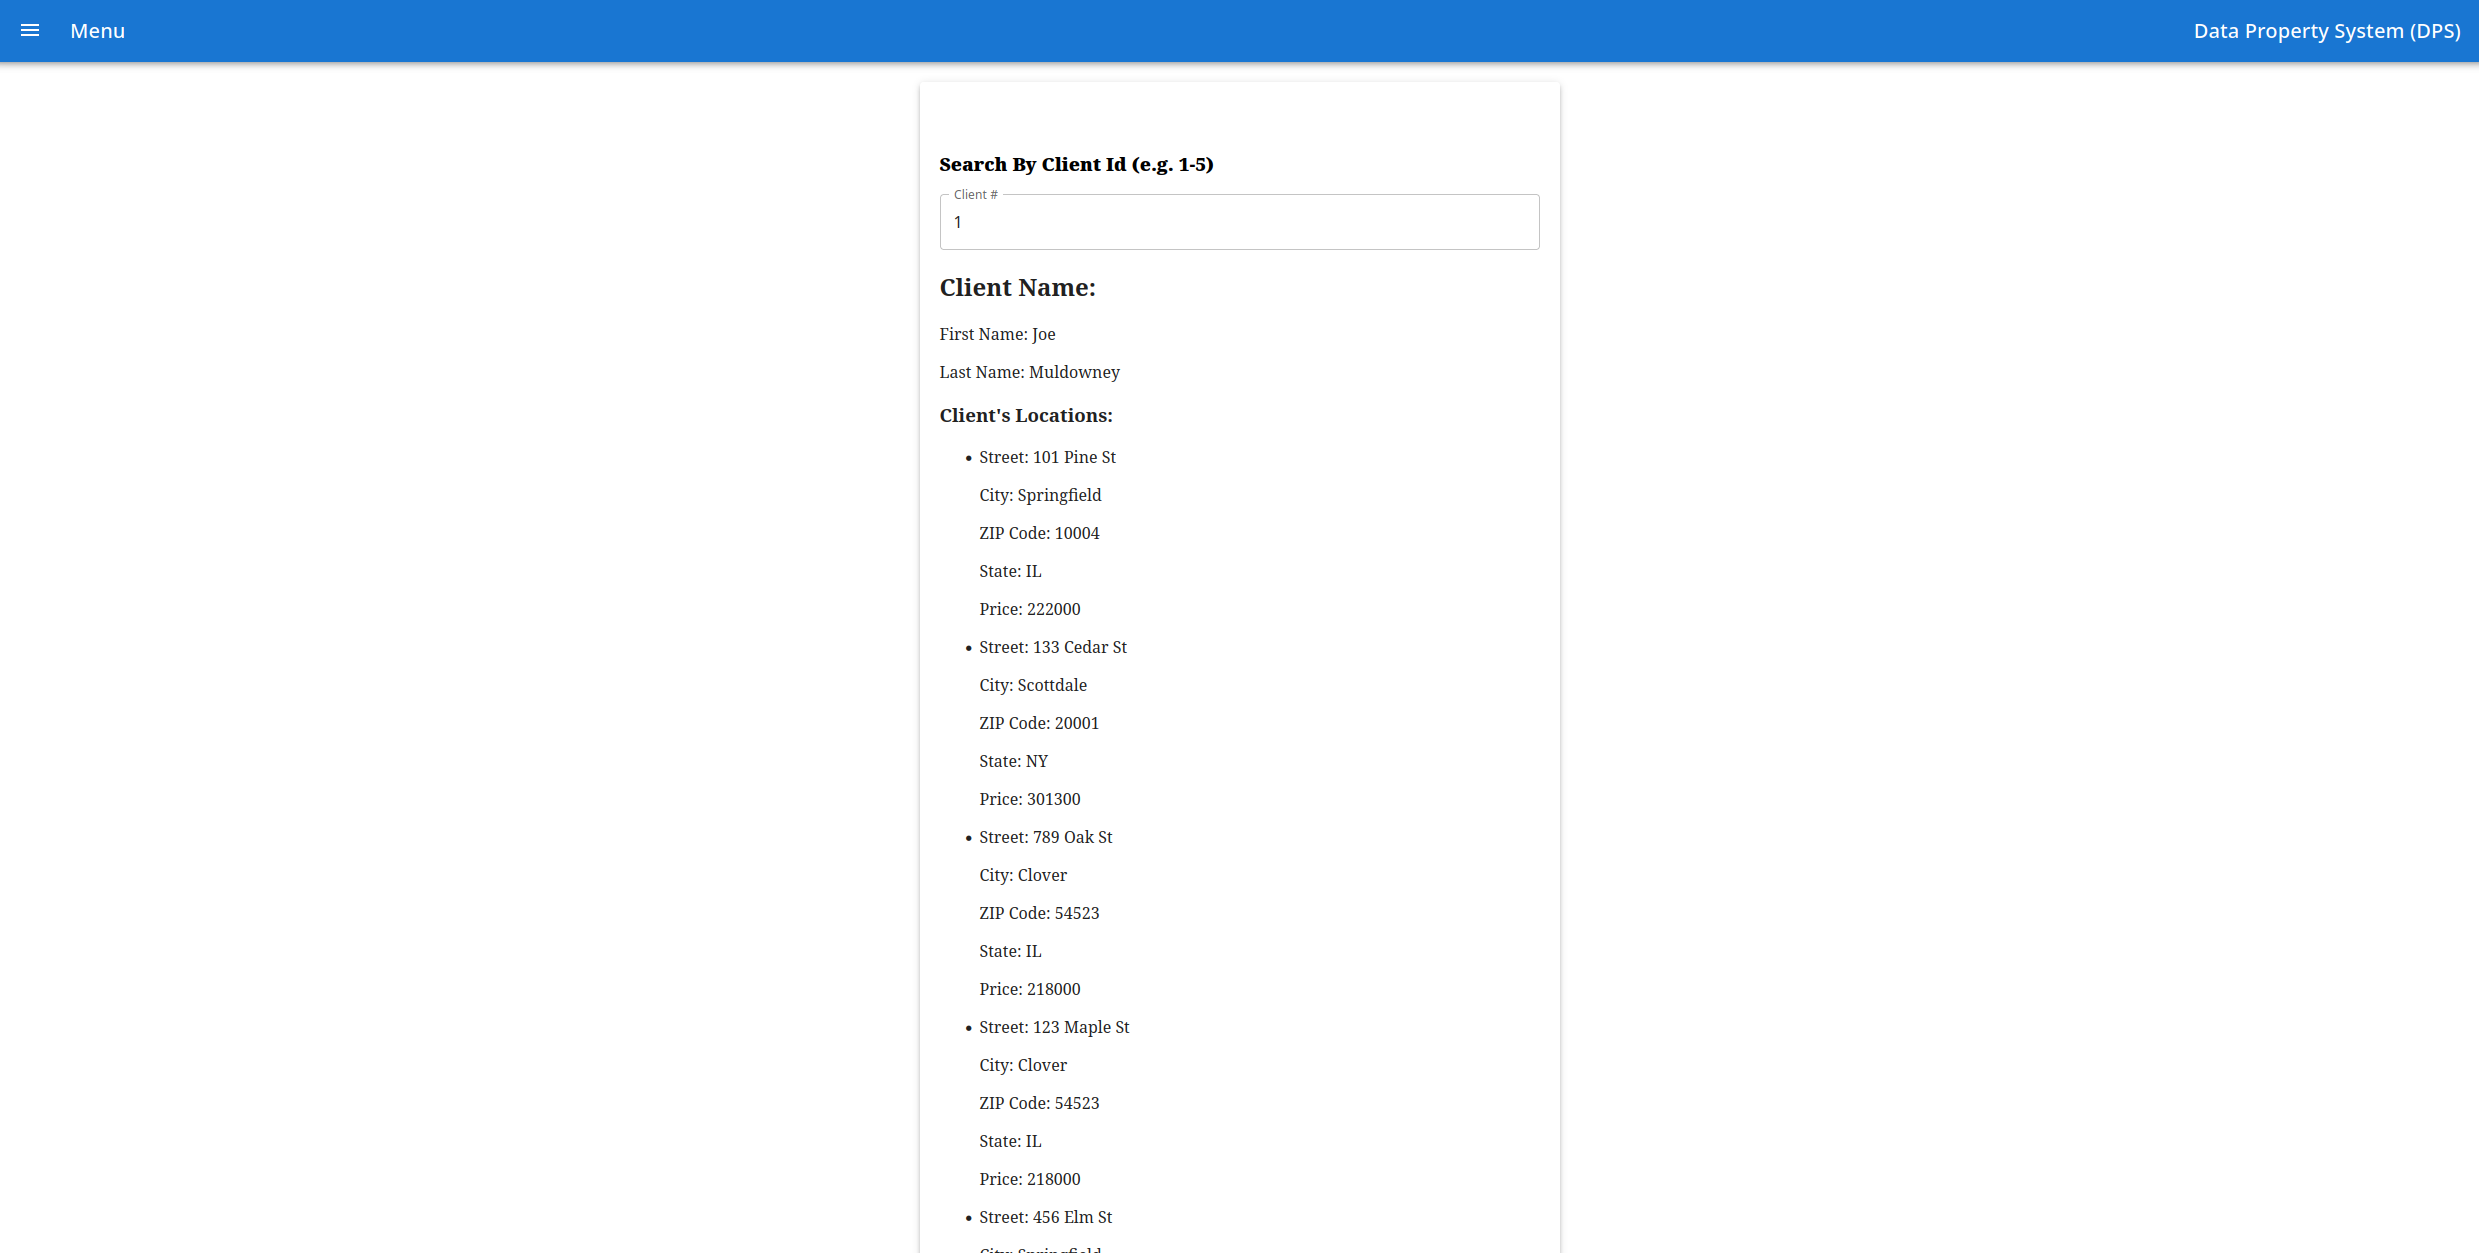Viewport: 2479px width, 1253px height.
Task: Click the Price: 301300 line
Action: click(x=1029, y=799)
